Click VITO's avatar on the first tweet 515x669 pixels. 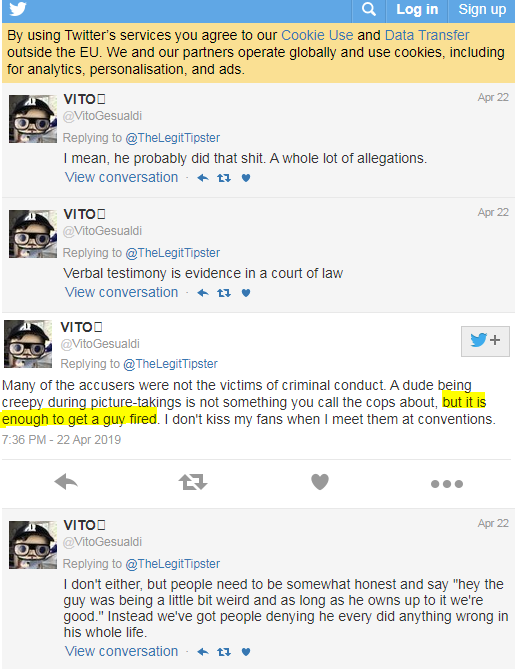click(33, 119)
